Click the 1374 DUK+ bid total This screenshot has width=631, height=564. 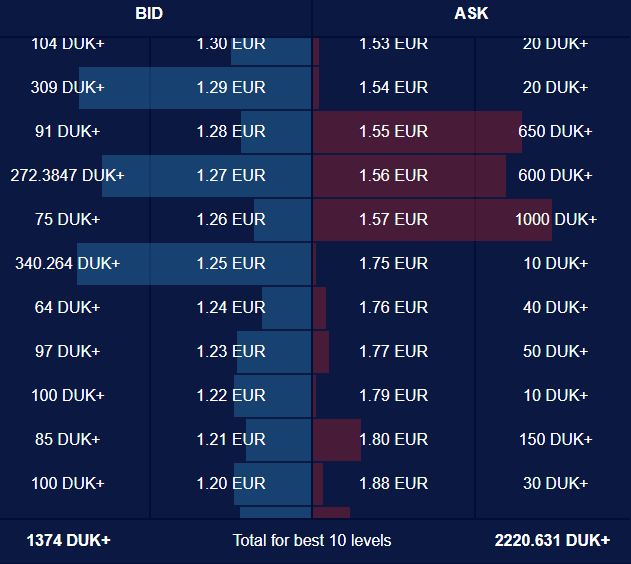(68, 541)
